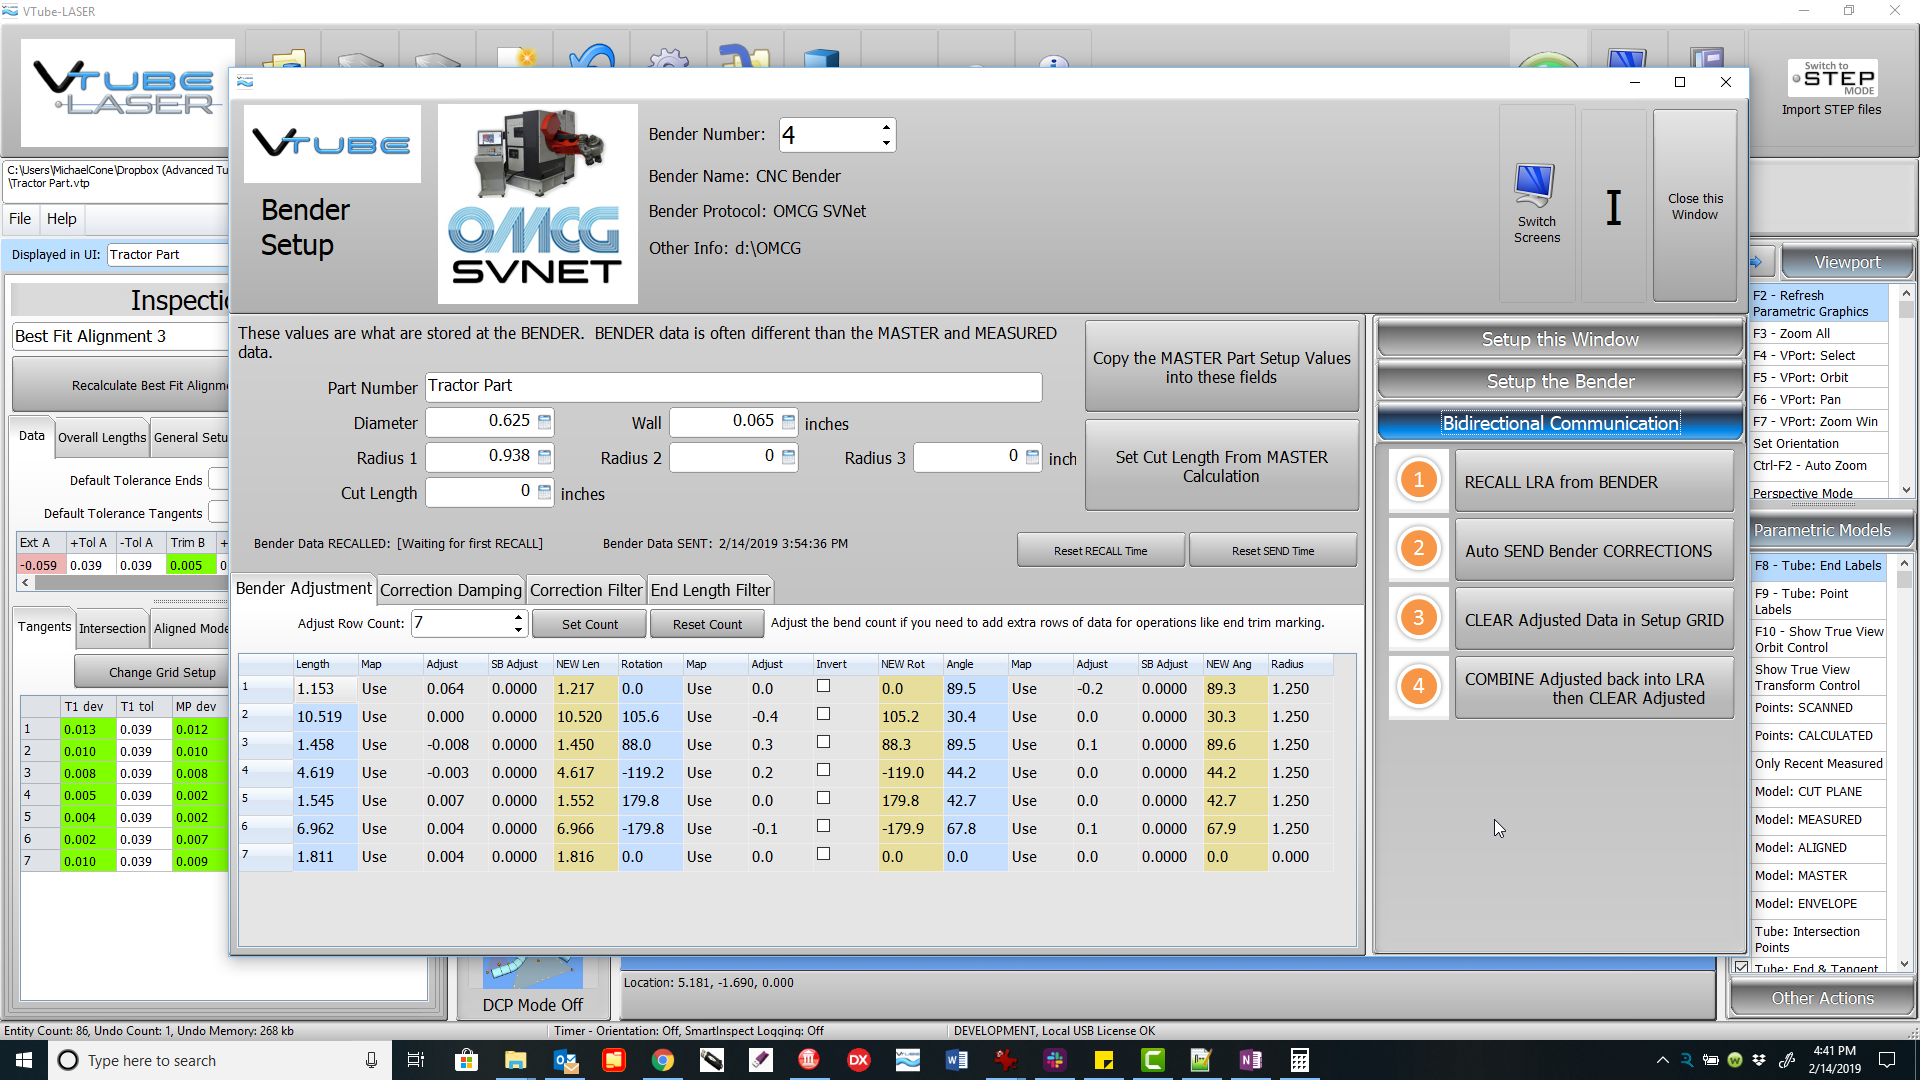The height and width of the screenshot is (1080, 1920).
Task: Click into the Part Number text field
Action: point(733,386)
